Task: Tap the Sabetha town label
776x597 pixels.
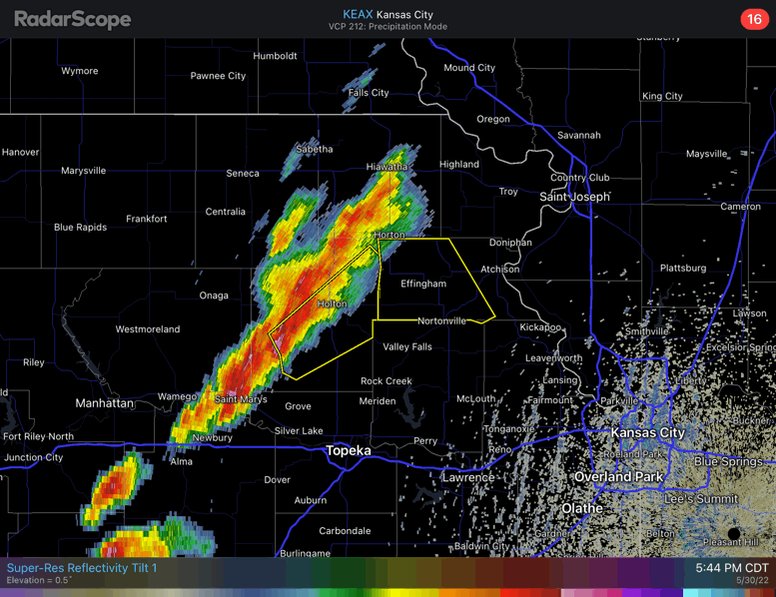Action: 314,149
